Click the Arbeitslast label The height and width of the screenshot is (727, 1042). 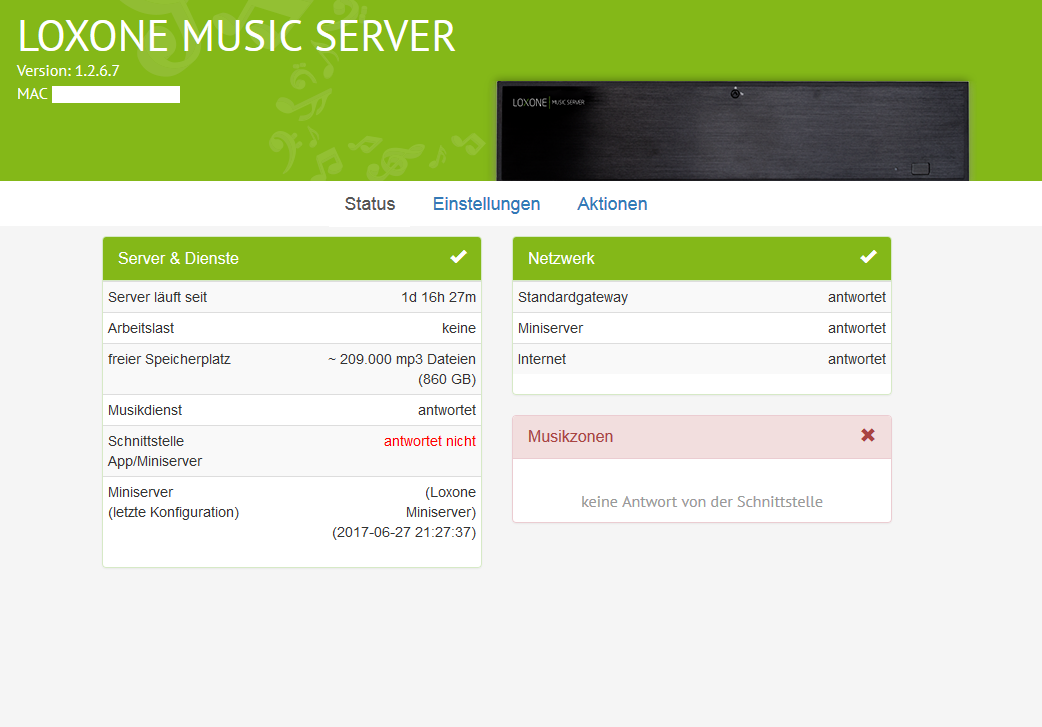pos(141,328)
